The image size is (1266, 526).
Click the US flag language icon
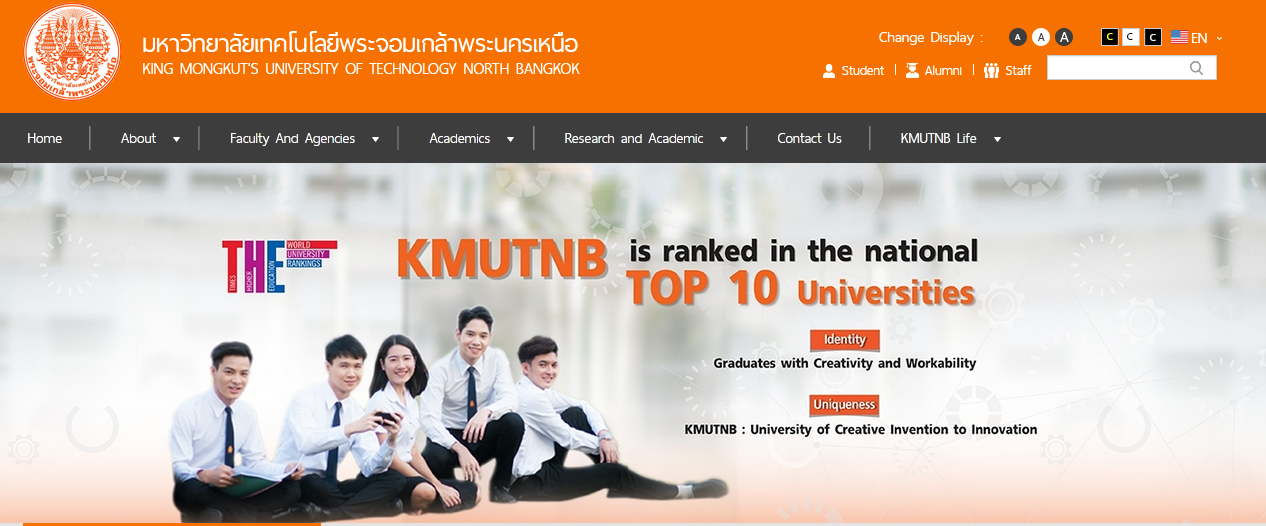pos(1180,37)
